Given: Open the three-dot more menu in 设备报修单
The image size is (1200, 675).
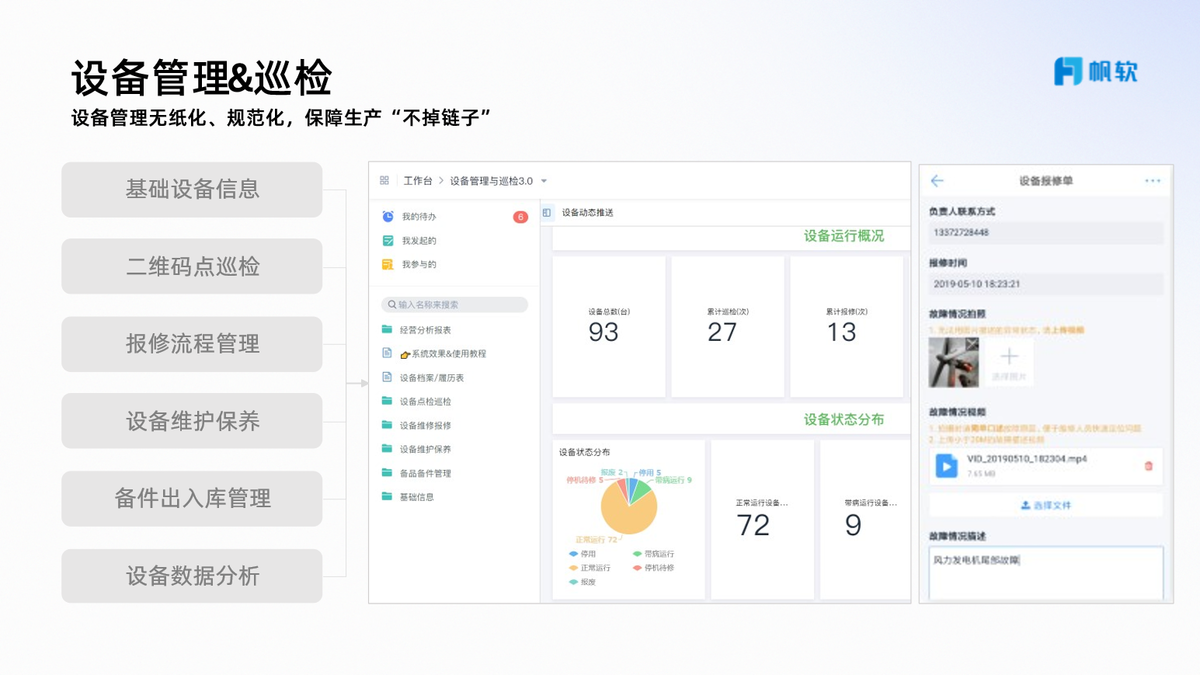Looking at the screenshot, I should click(1152, 181).
